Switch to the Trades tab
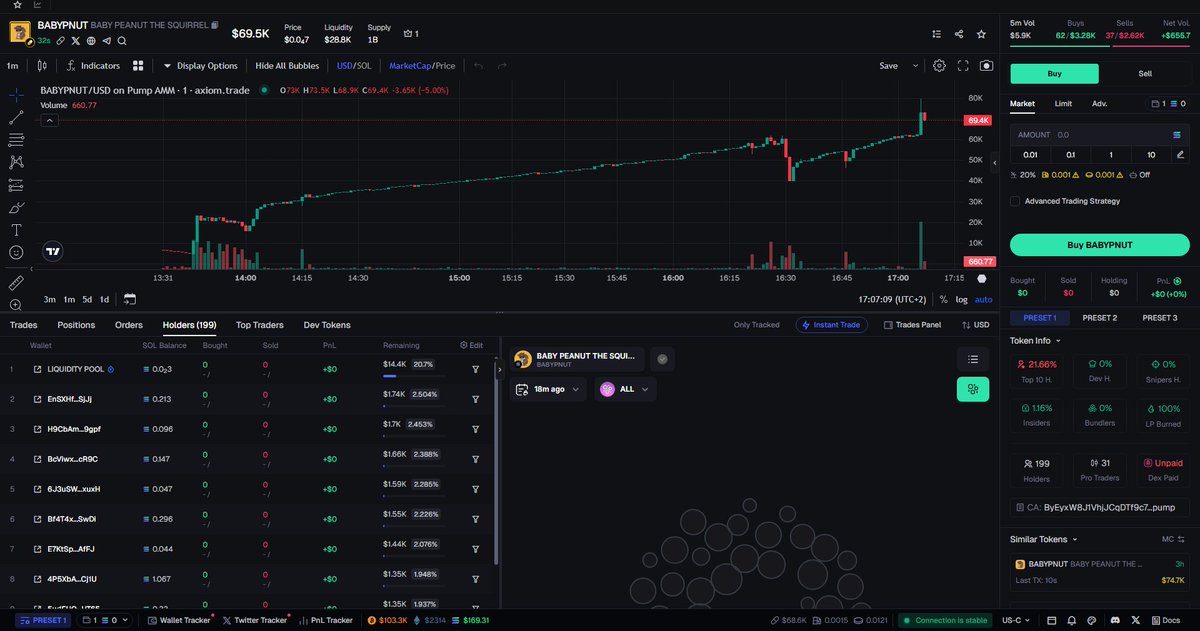This screenshot has width=1200, height=631. pyautogui.click(x=24, y=325)
